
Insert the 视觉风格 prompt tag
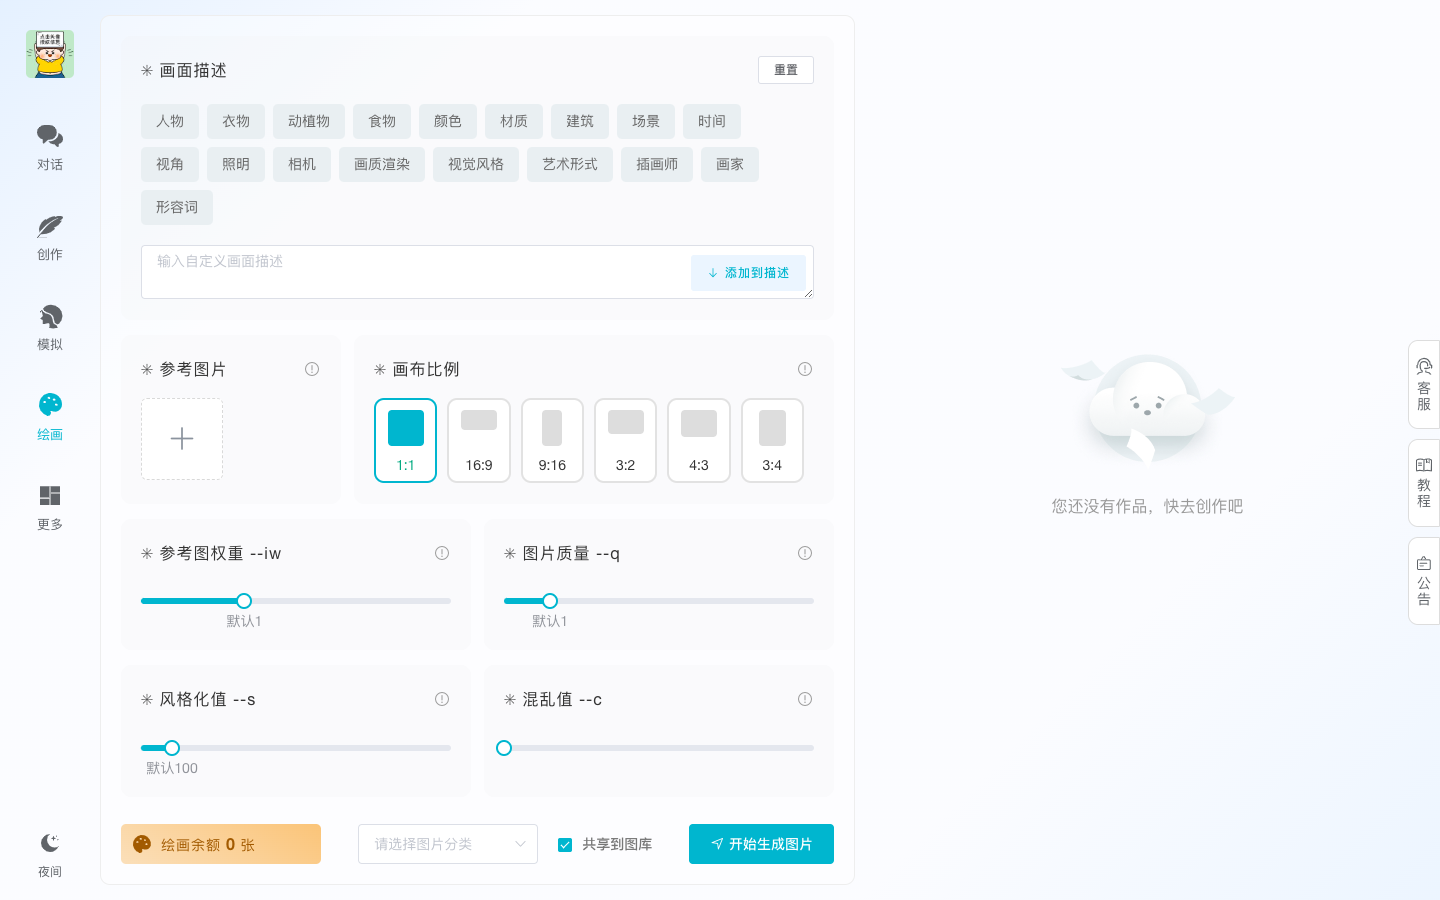[x=476, y=164]
